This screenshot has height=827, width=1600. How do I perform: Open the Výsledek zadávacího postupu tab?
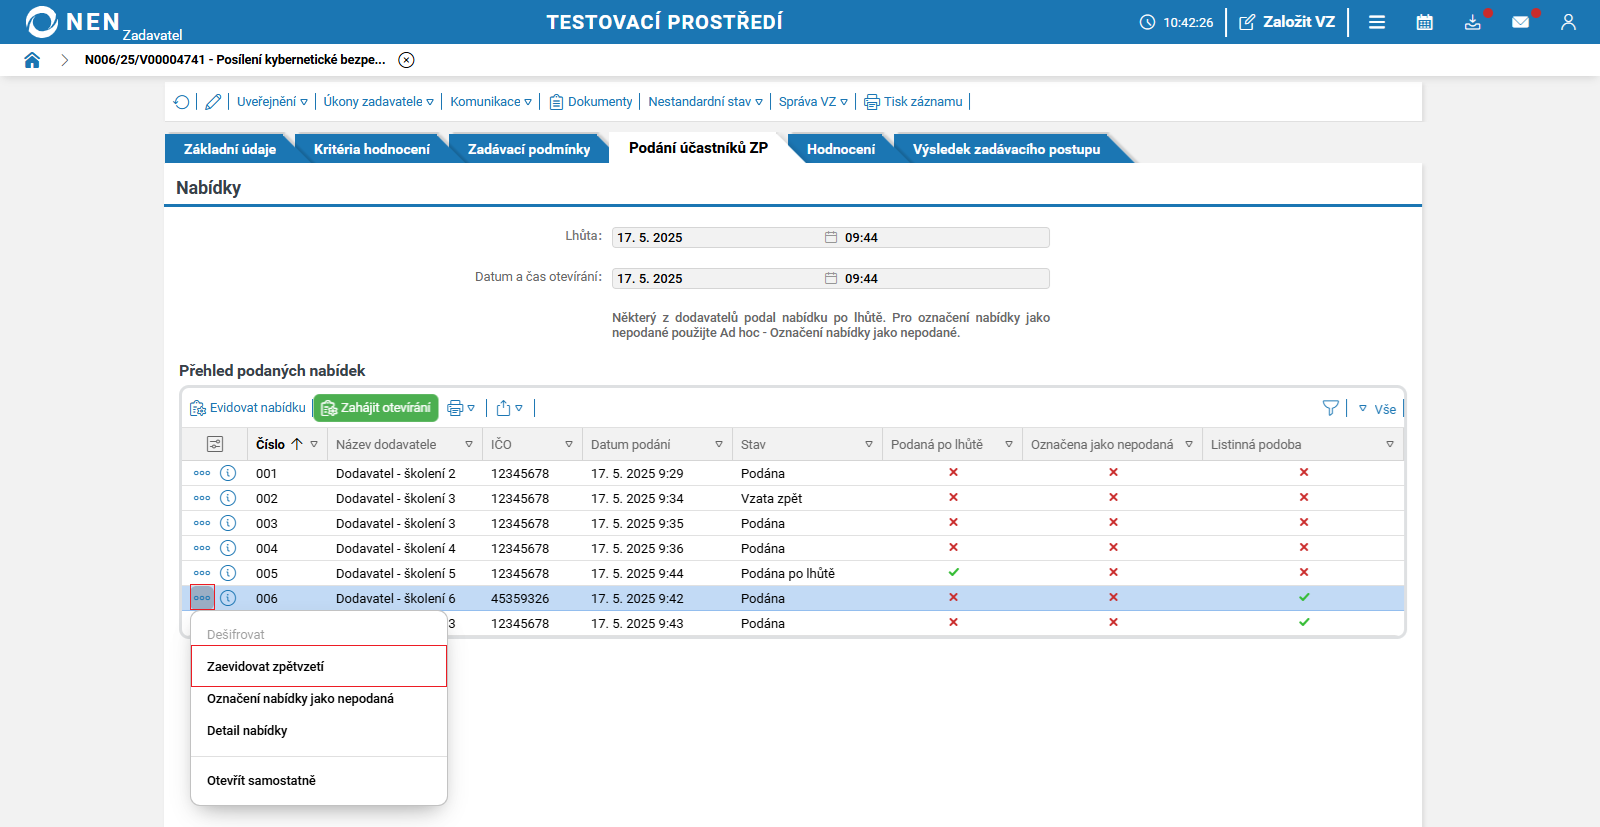pyautogui.click(x=1006, y=149)
